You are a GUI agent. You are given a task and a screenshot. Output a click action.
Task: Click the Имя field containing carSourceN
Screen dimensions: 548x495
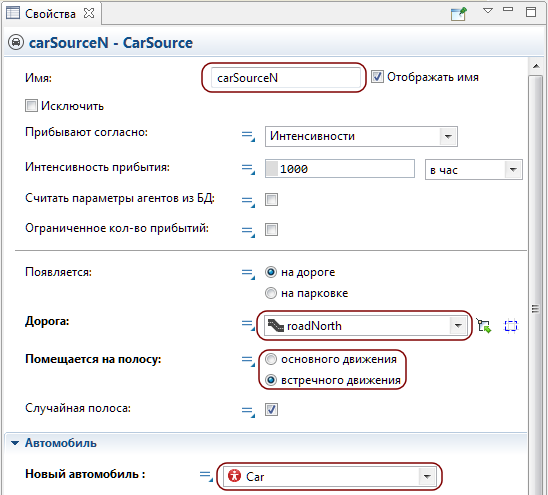tap(286, 78)
